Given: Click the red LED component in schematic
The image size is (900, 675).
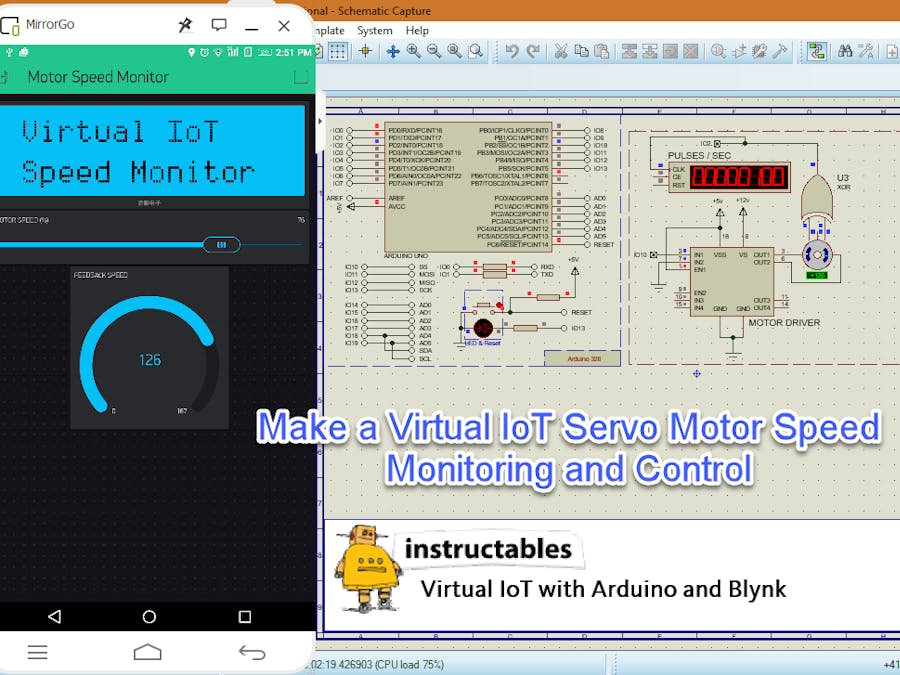Looking at the screenshot, I should (483, 328).
